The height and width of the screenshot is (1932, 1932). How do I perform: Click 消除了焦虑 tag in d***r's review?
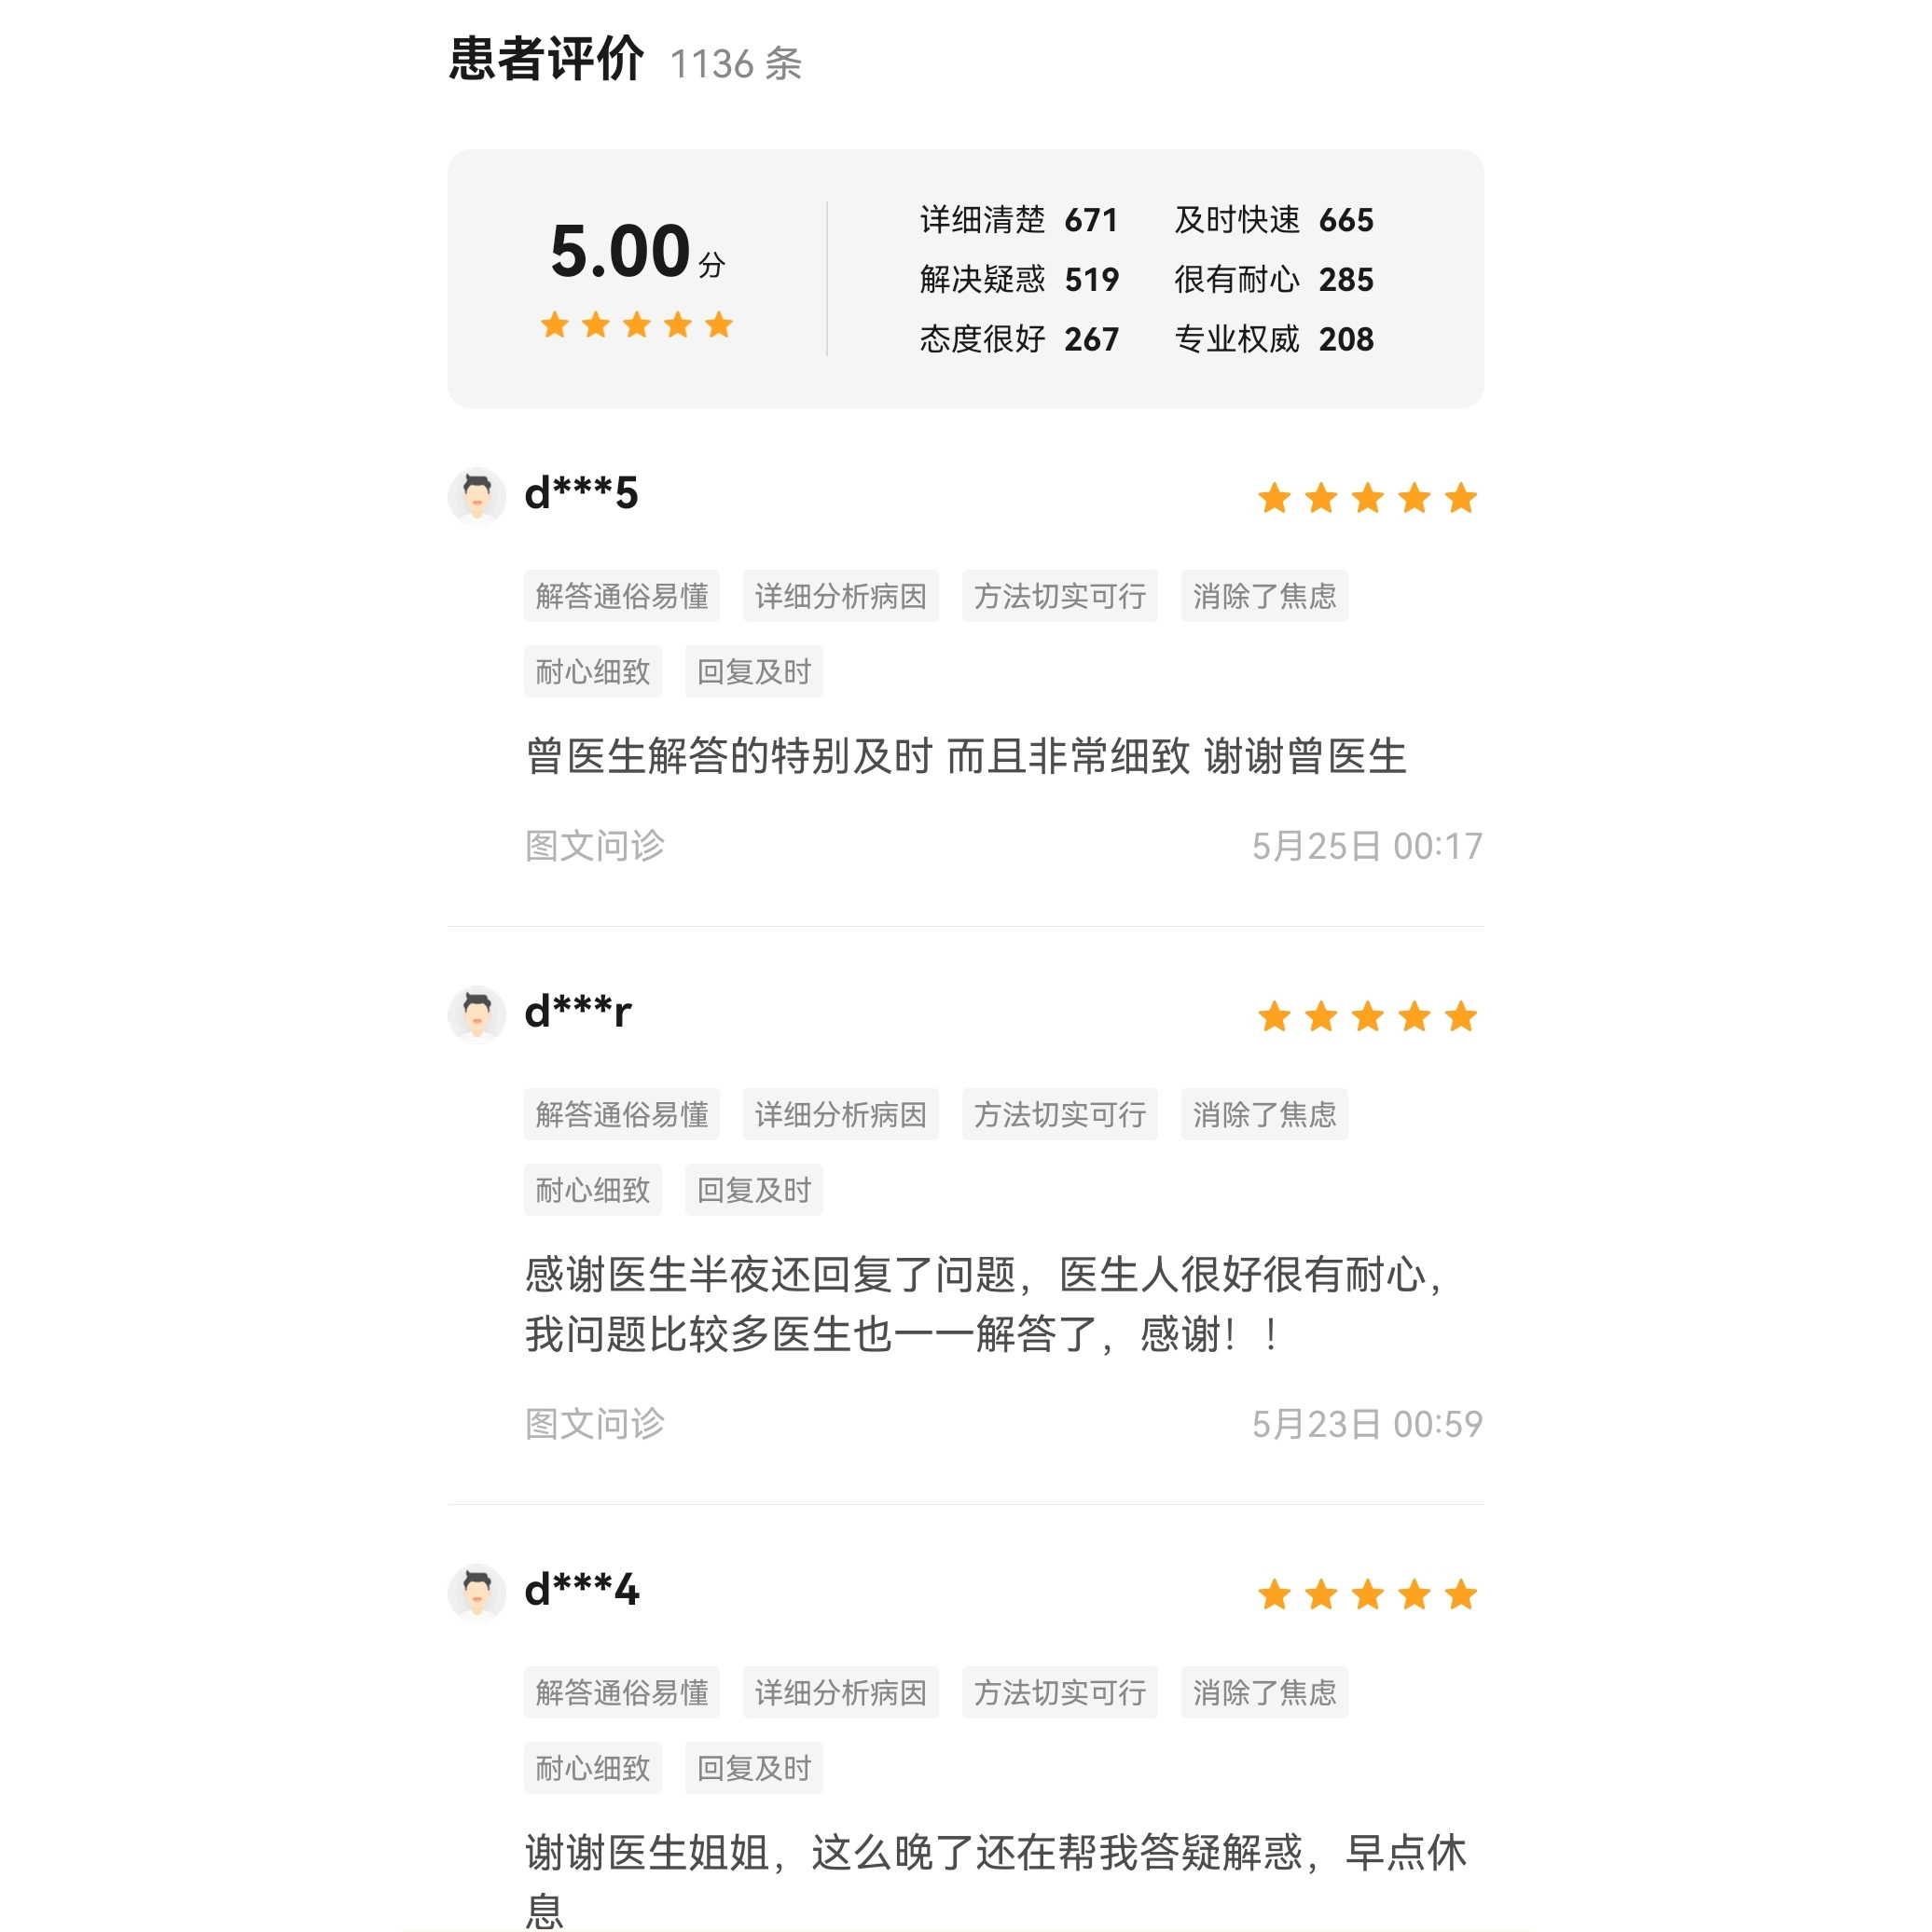pos(1264,1114)
